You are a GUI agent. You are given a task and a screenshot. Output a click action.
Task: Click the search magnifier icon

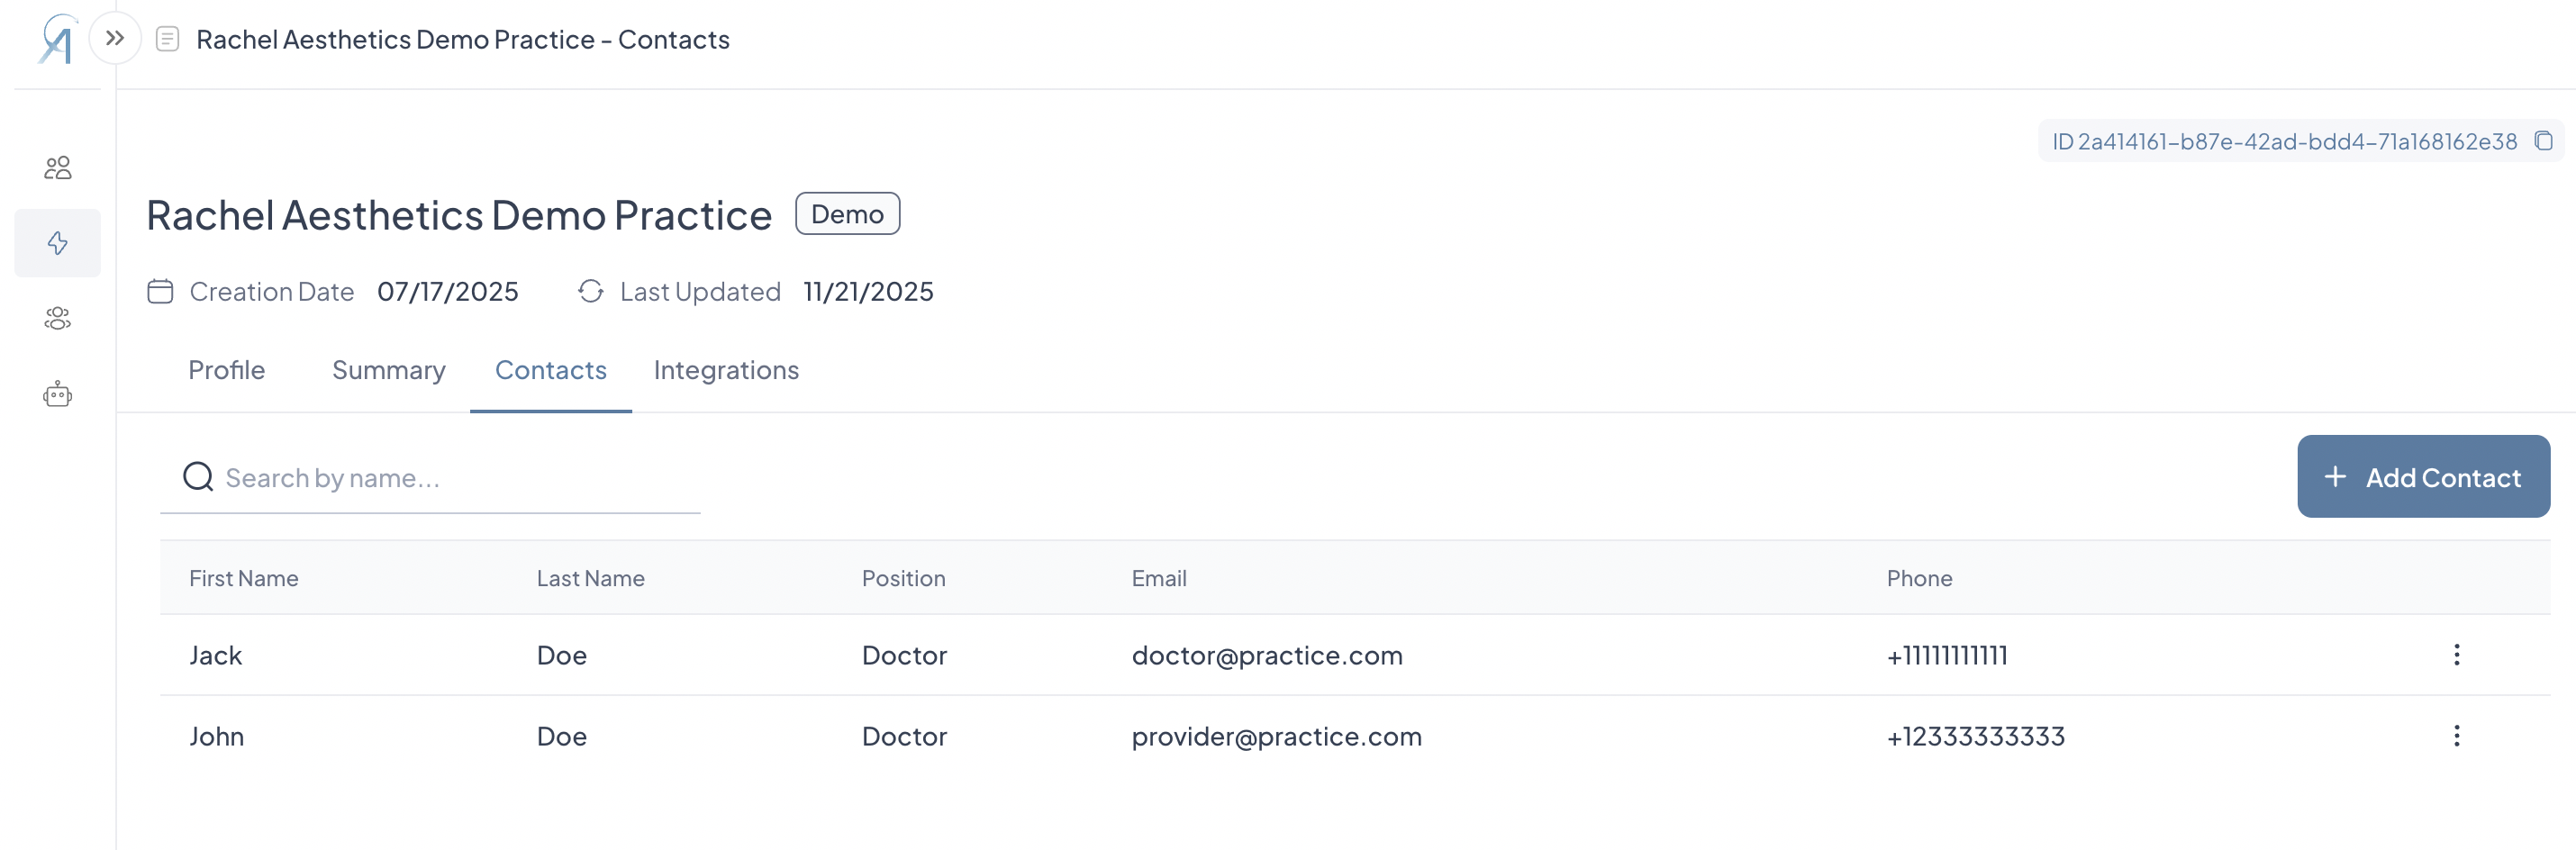pyautogui.click(x=198, y=477)
